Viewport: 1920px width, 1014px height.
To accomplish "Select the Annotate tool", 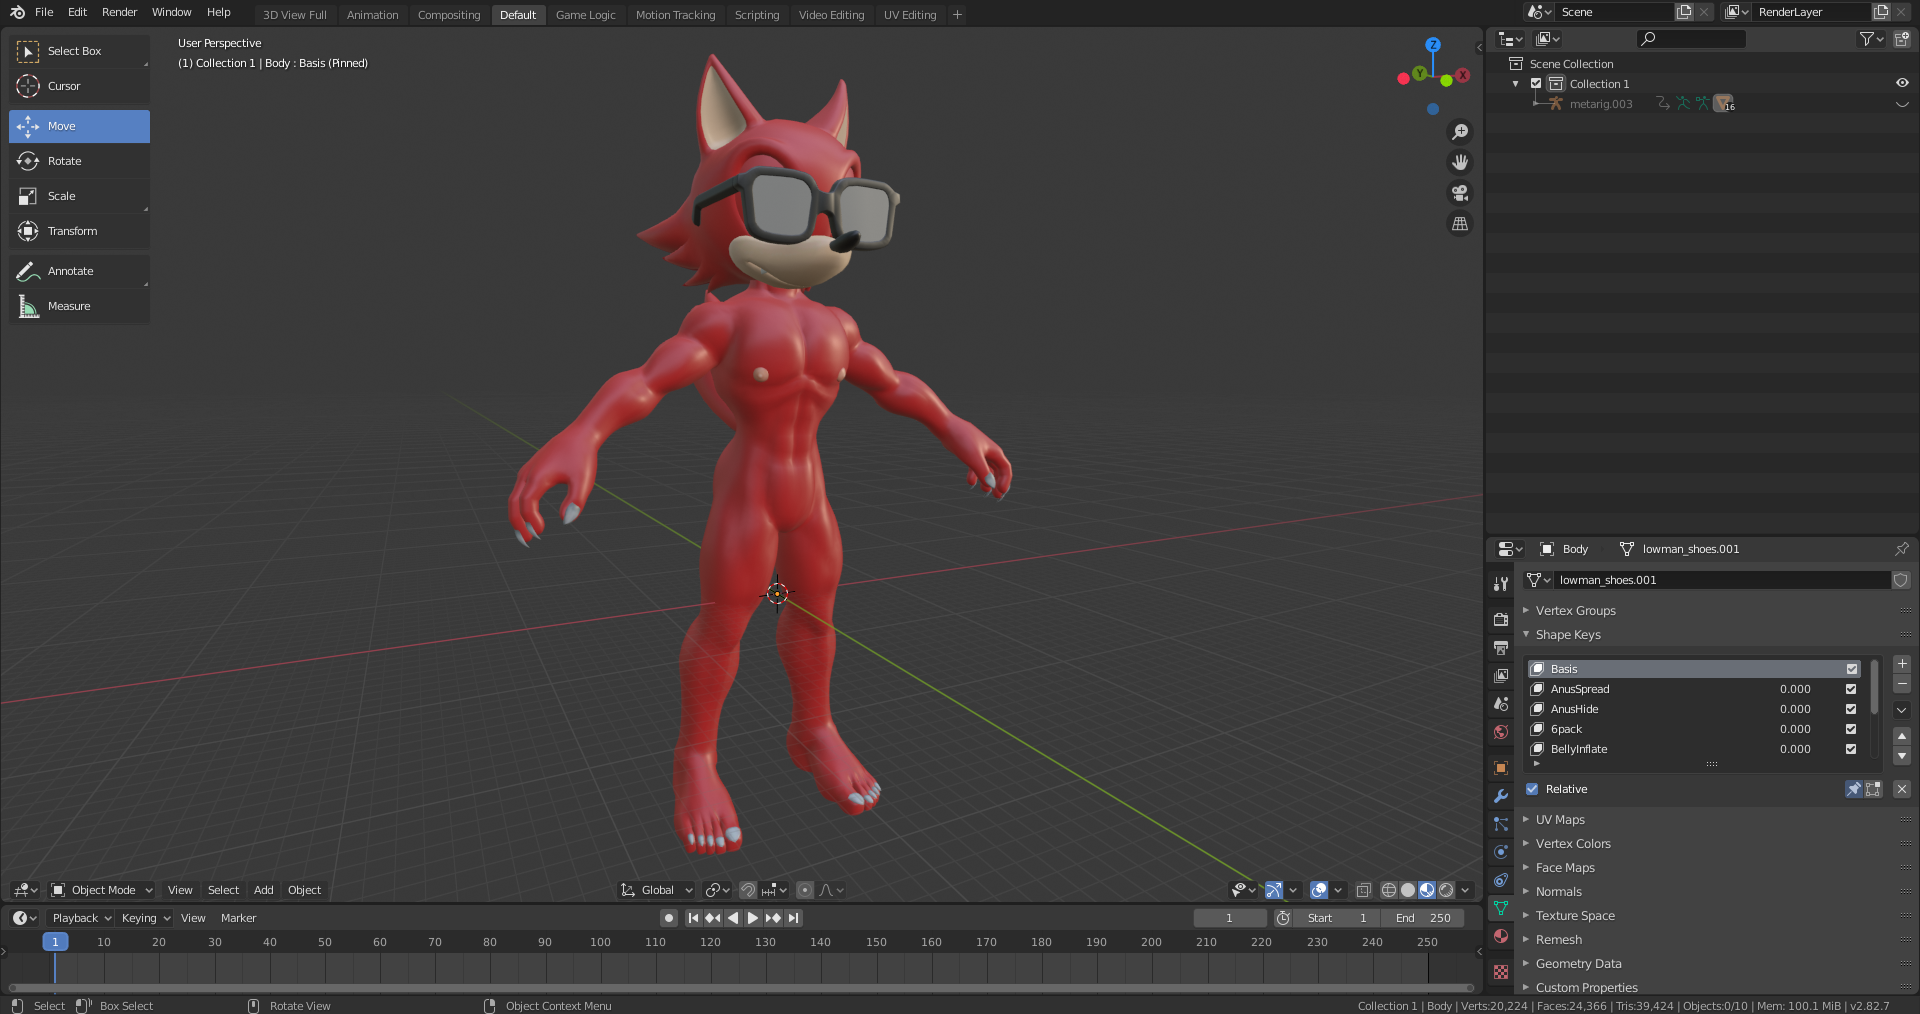I will [x=79, y=271].
